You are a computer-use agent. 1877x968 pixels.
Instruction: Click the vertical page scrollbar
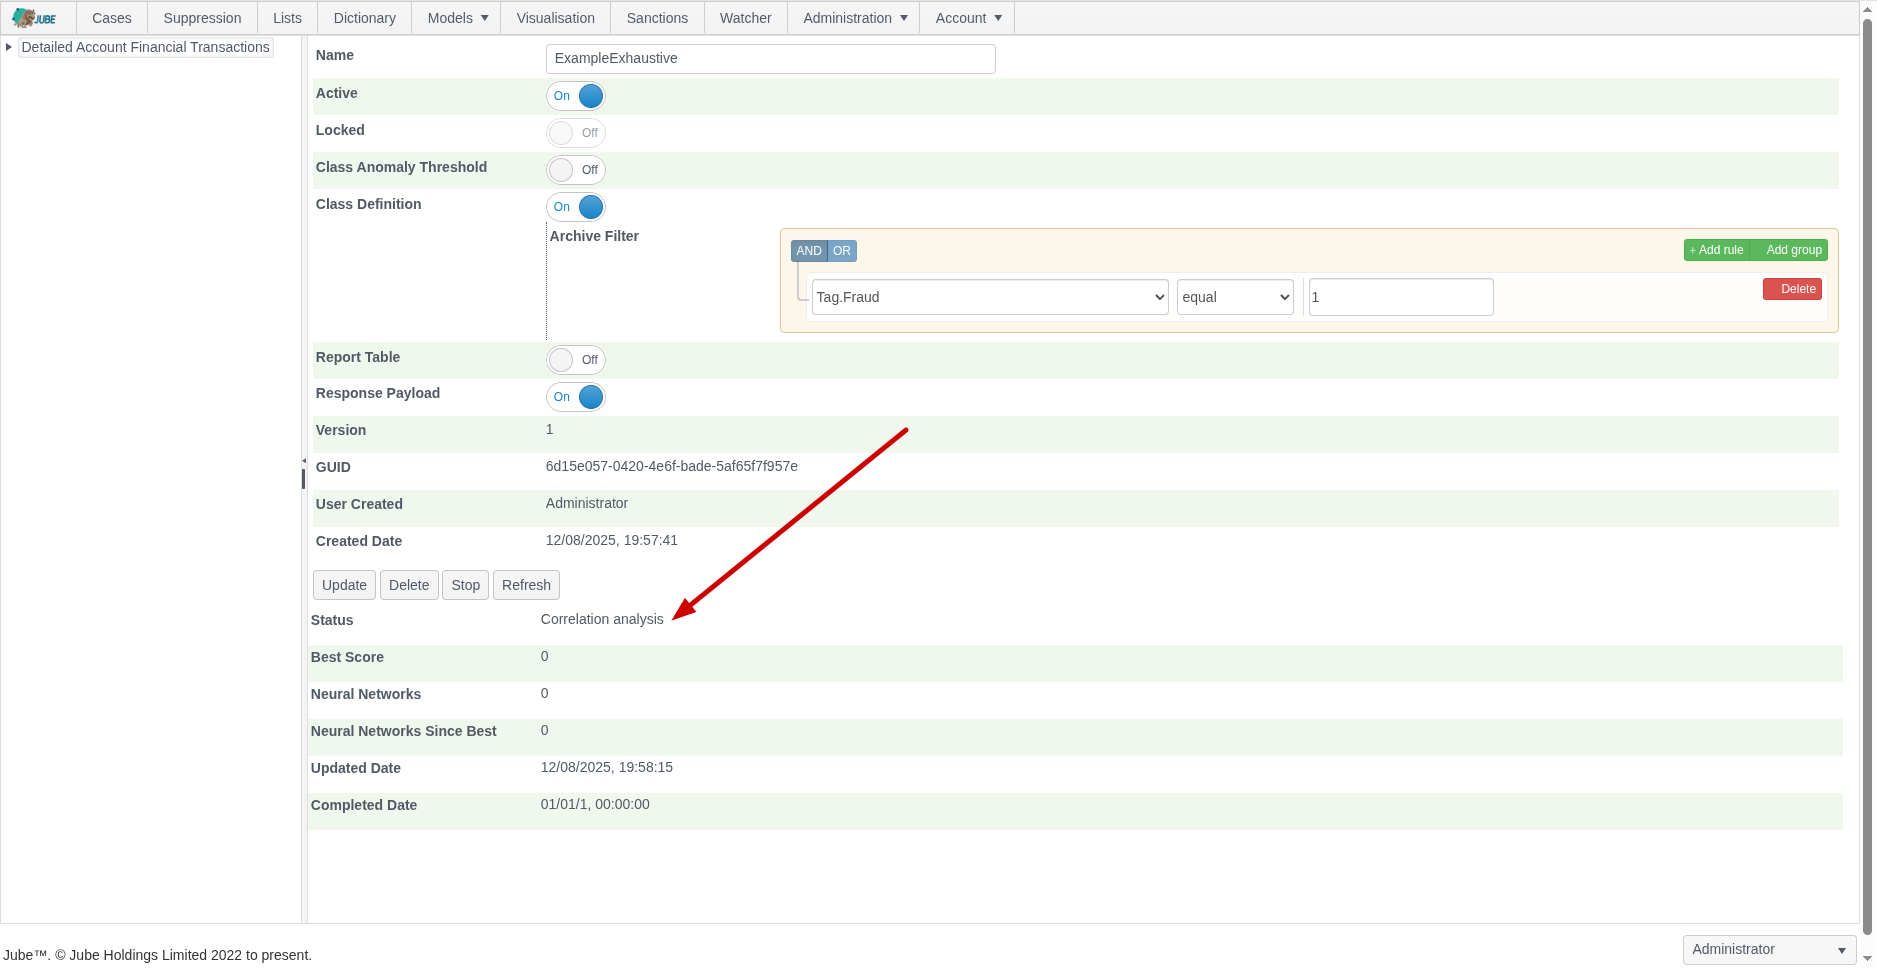(x=1867, y=475)
